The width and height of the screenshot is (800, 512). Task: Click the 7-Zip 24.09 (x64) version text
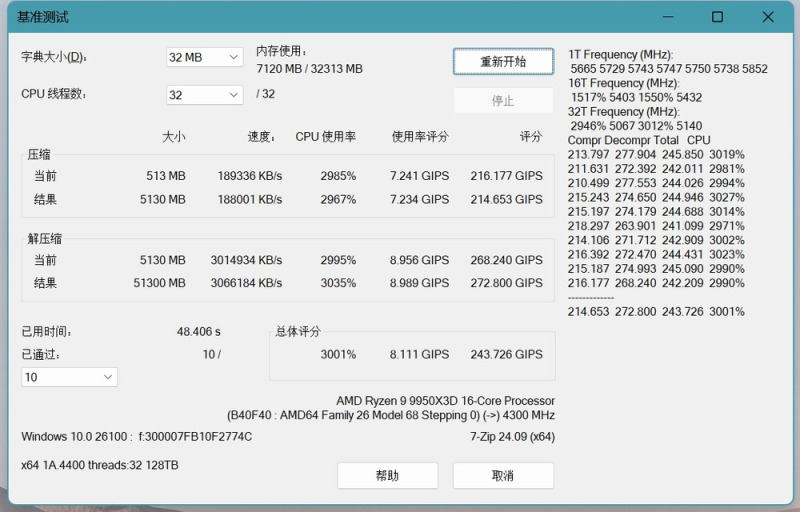(x=512, y=436)
